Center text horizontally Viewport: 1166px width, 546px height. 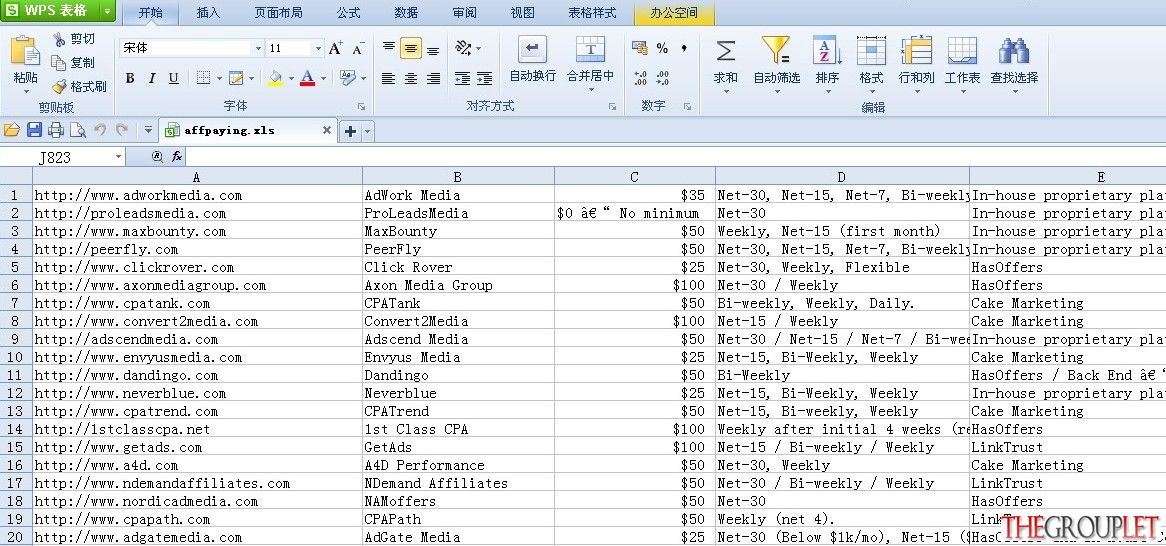[x=411, y=78]
